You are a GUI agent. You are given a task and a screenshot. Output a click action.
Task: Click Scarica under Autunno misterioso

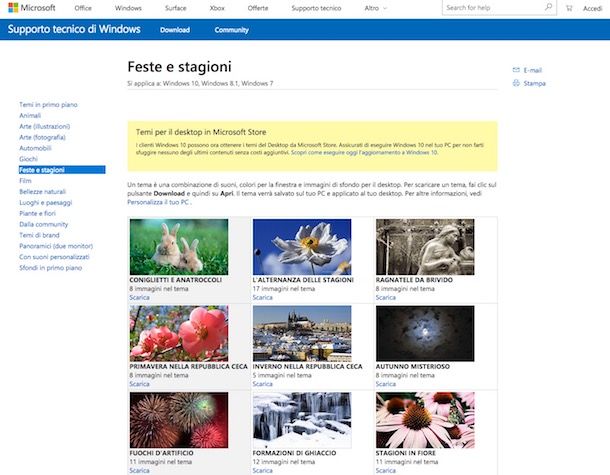pos(386,384)
